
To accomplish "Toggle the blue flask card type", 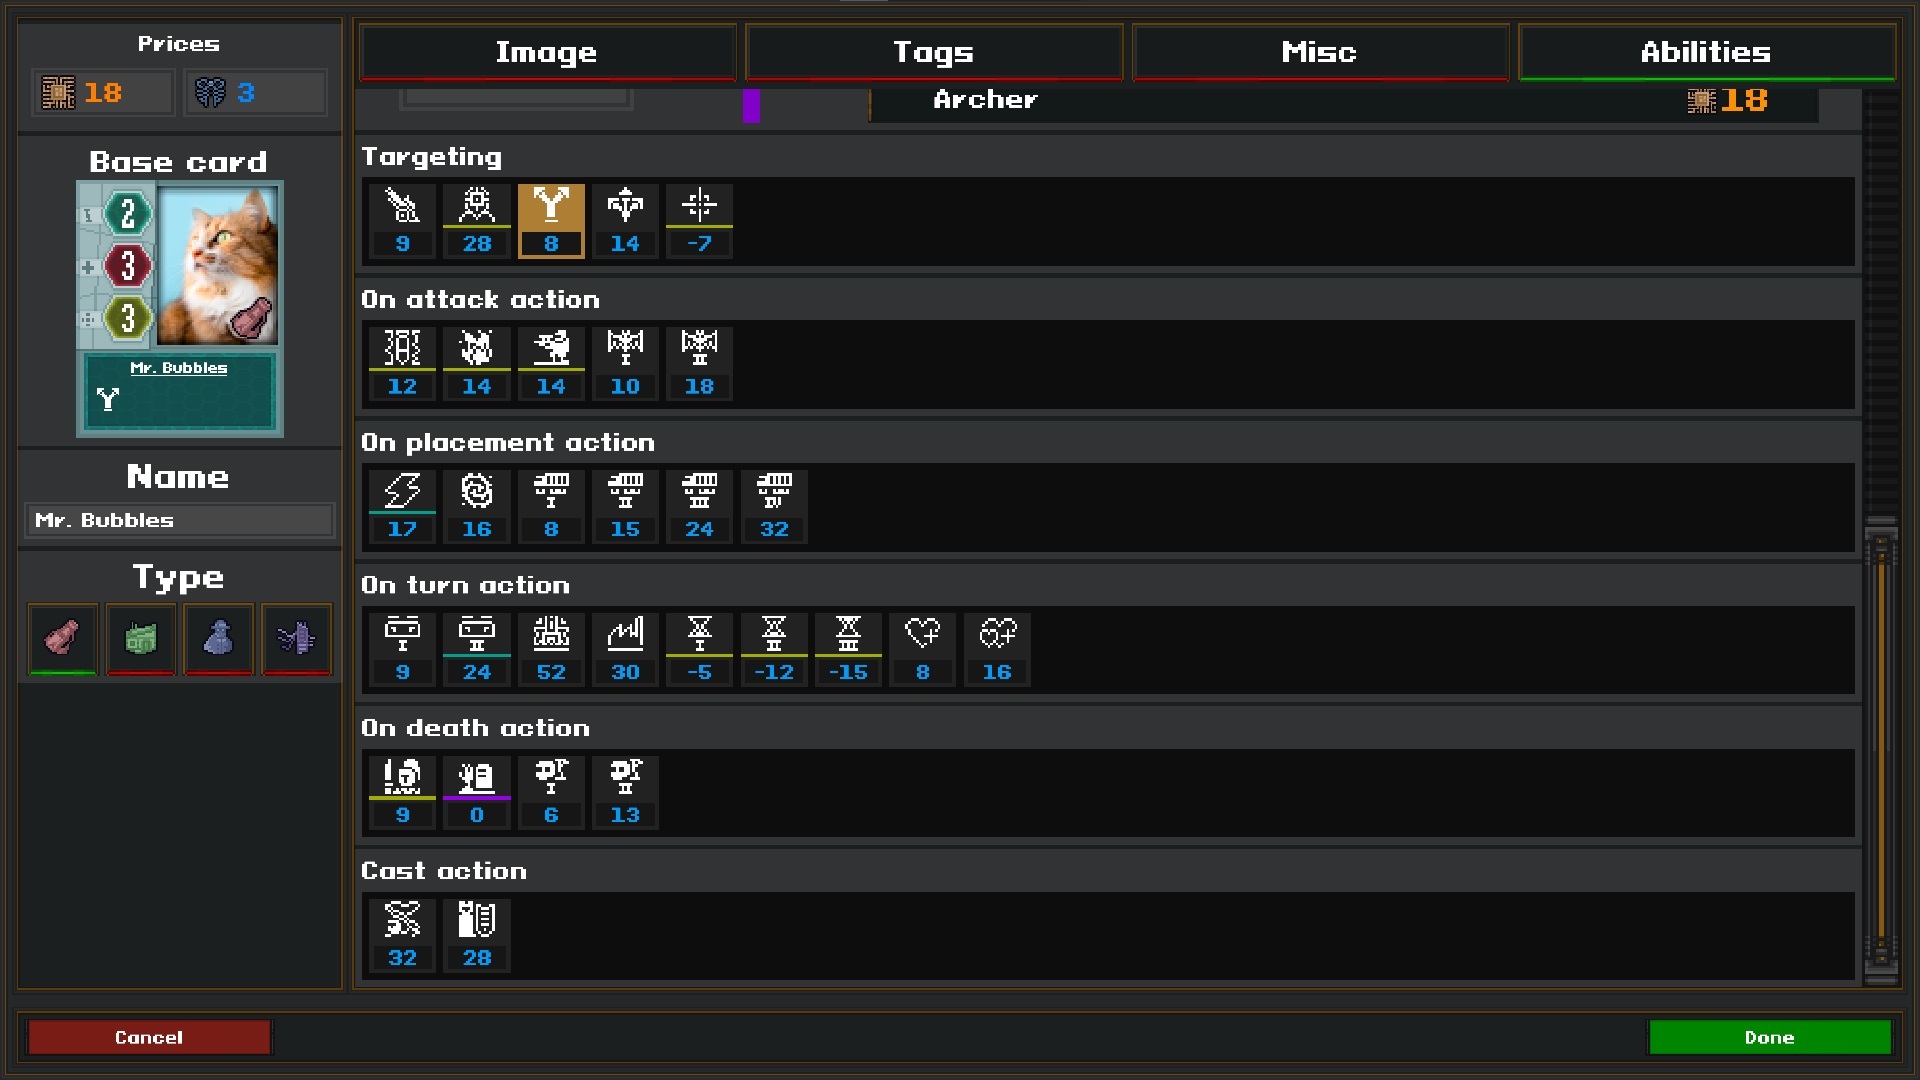I will click(218, 639).
